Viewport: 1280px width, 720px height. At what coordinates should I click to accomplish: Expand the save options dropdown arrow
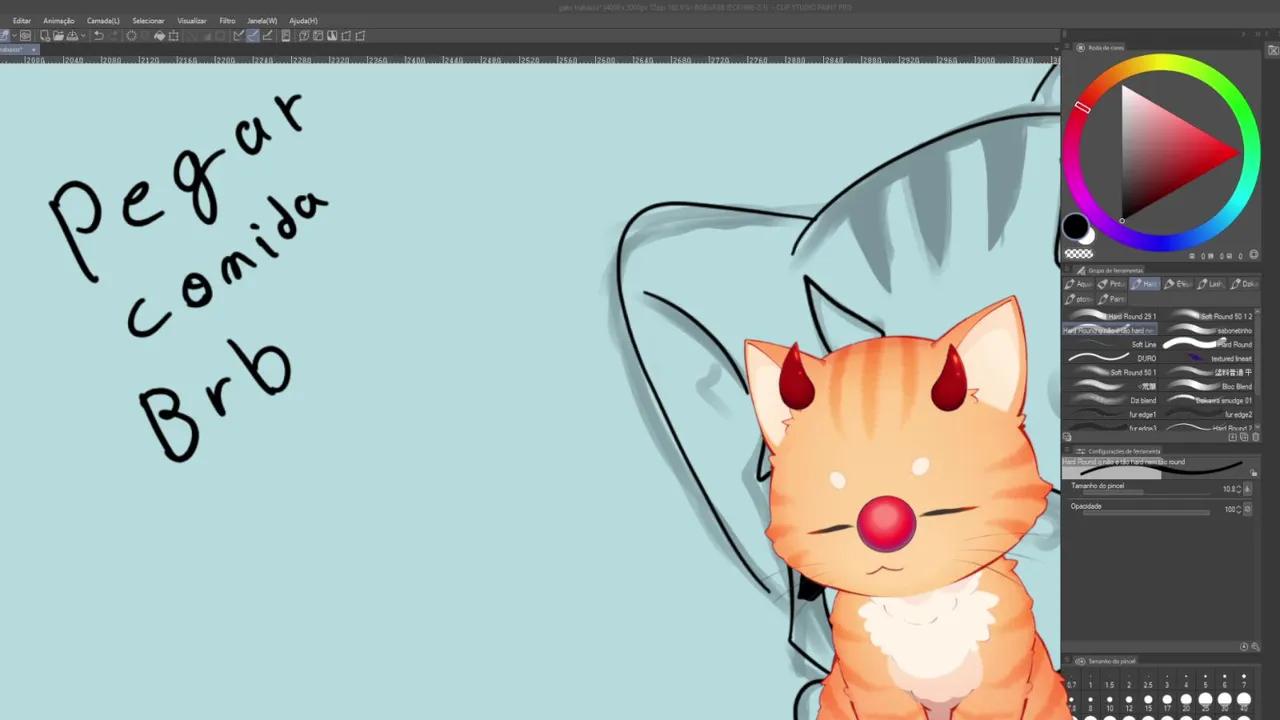point(83,36)
